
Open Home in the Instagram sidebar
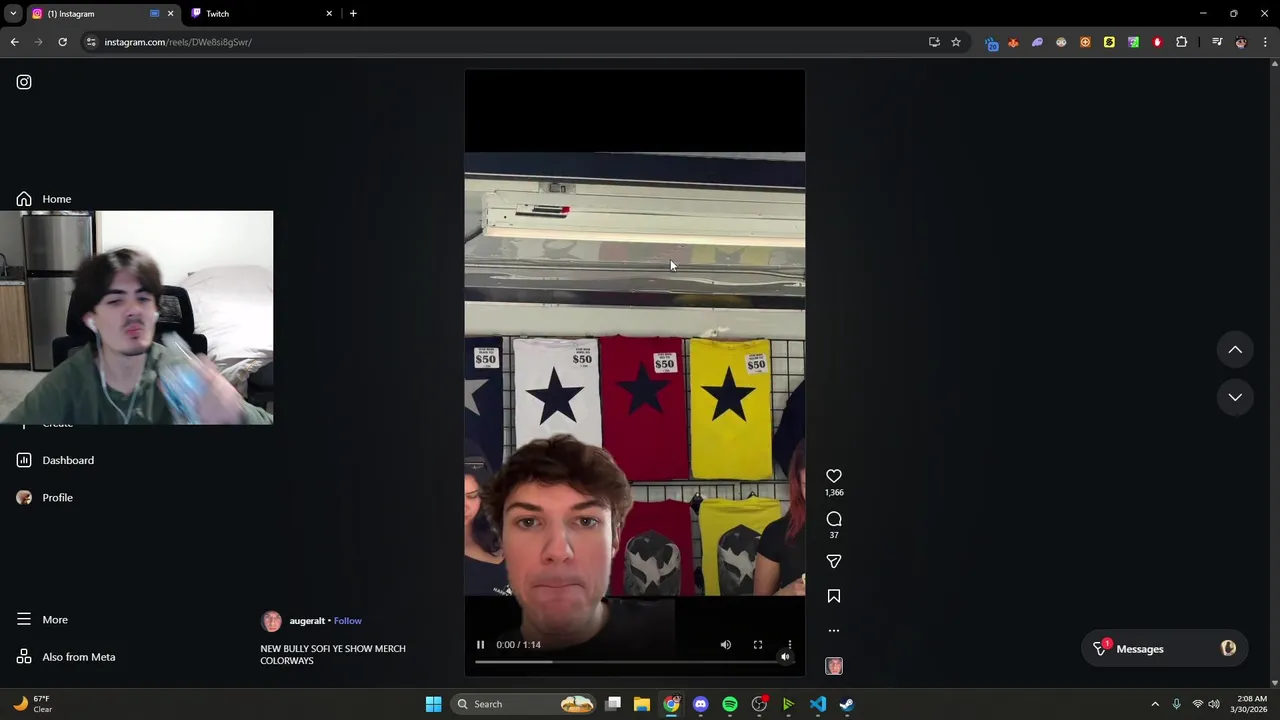[44, 199]
